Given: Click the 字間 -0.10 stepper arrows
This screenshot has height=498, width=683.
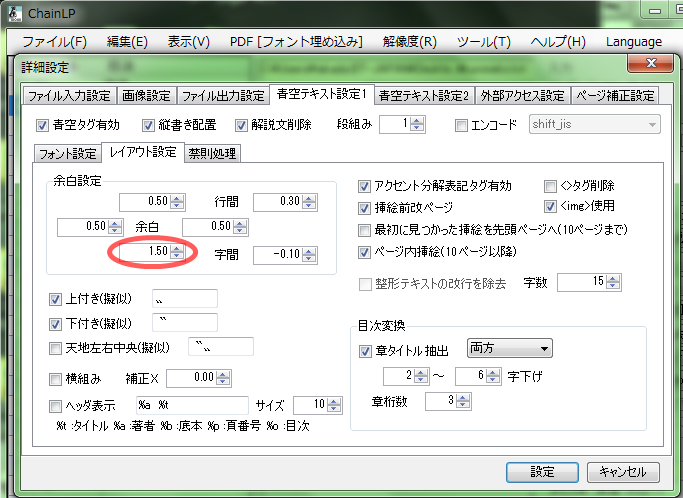Looking at the screenshot, I should click(x=309, y=254).
